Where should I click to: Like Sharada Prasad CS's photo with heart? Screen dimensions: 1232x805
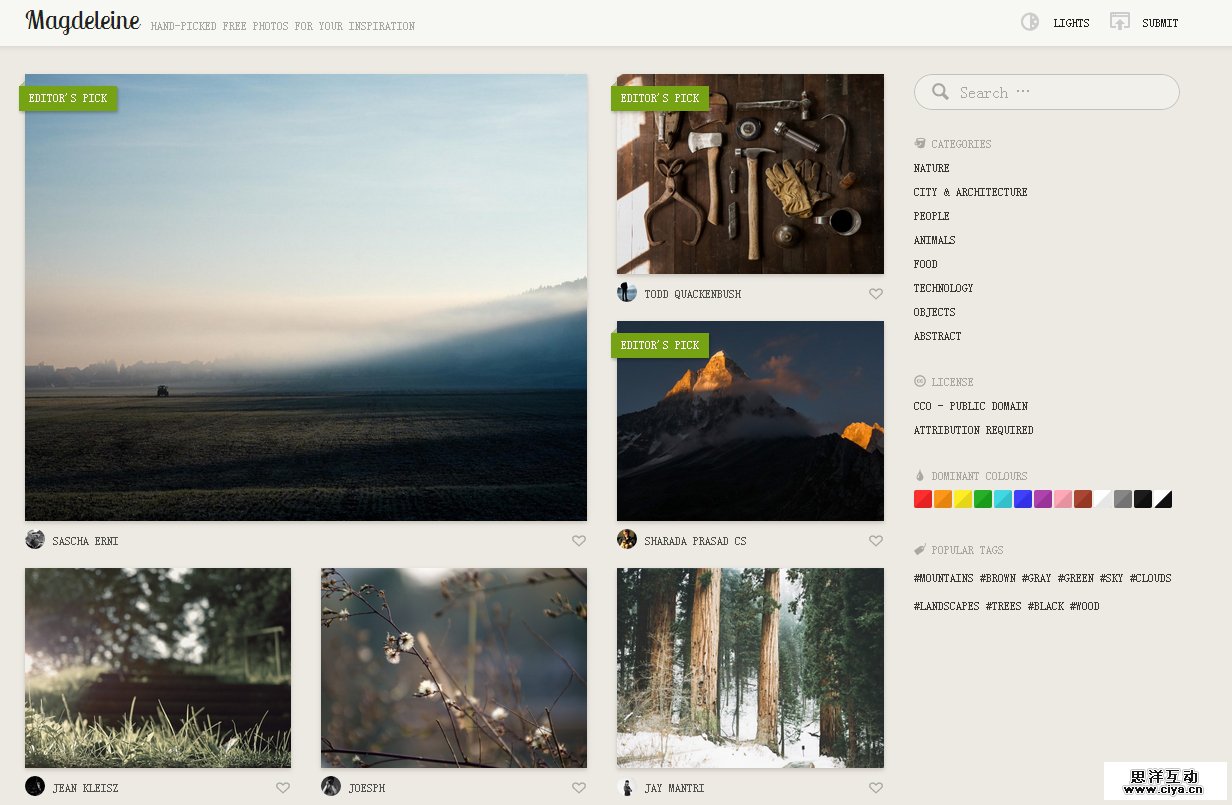click(876, 541)
